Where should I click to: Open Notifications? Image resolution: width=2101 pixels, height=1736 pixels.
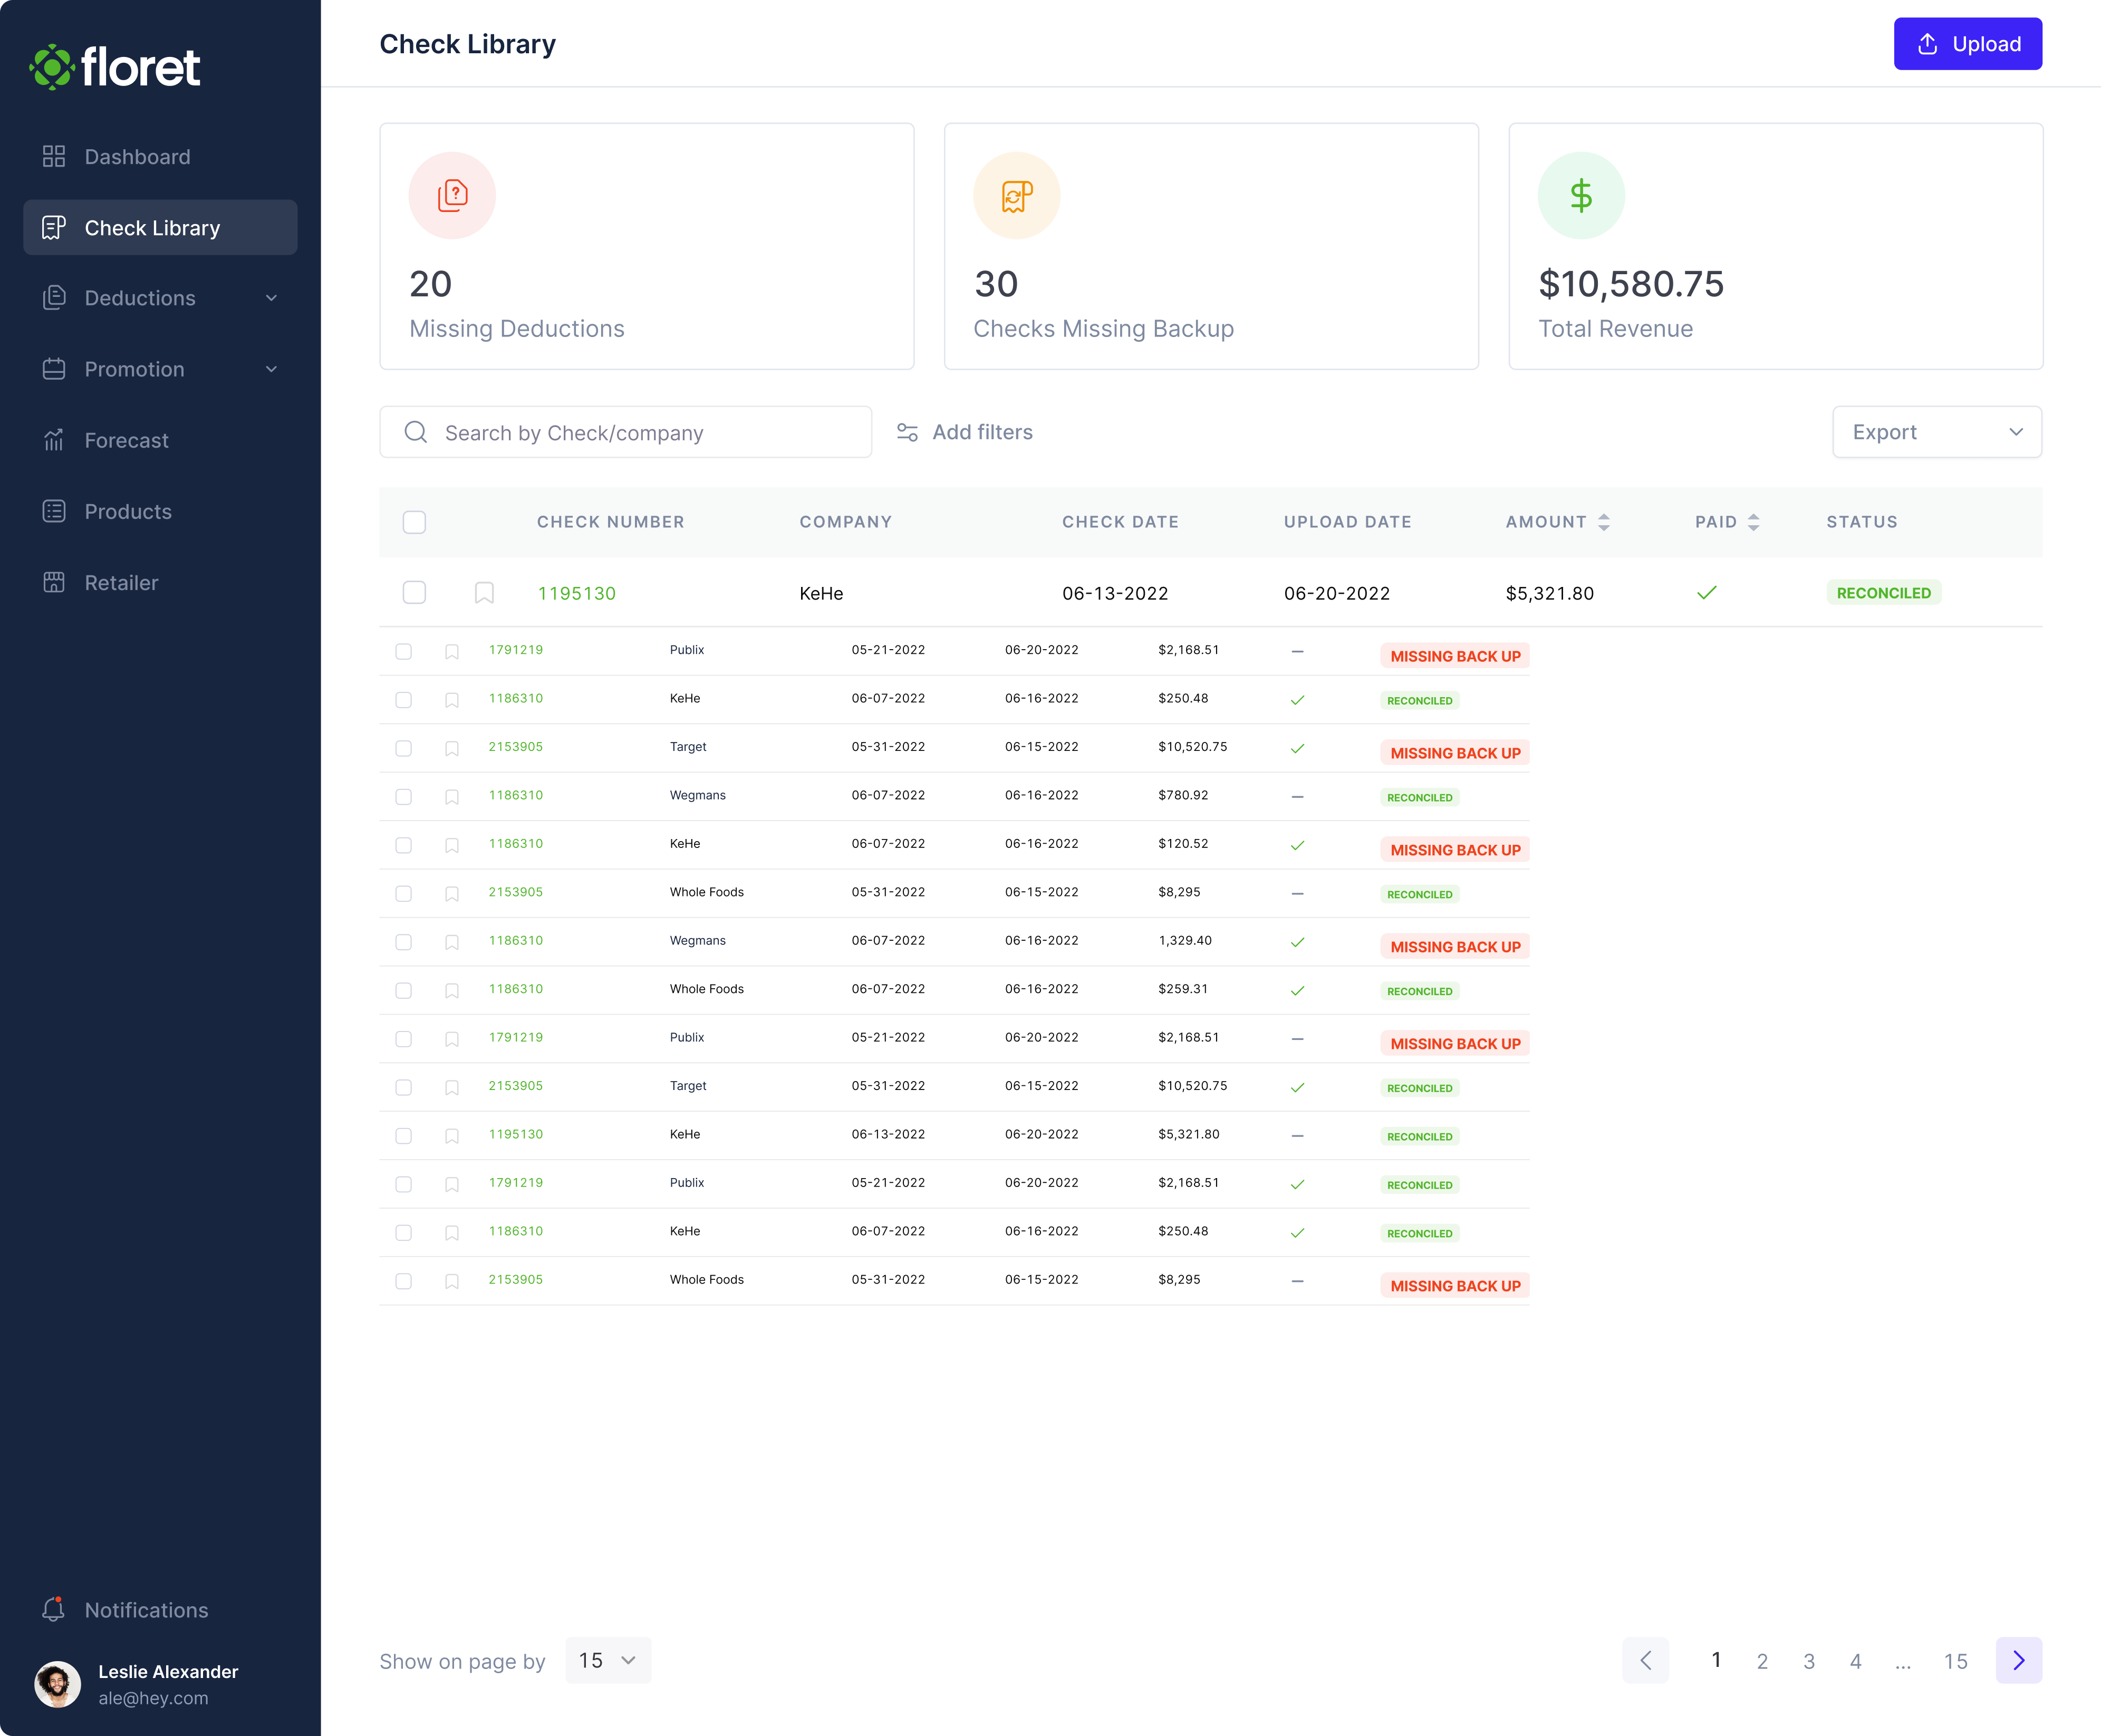[x=145, y=1610]
